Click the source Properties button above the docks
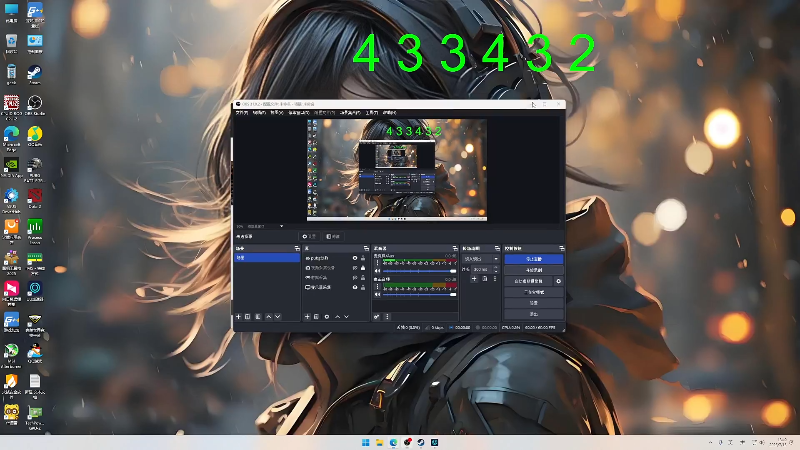The height and width of the screenshot is (450, 800). pos(309,236)
